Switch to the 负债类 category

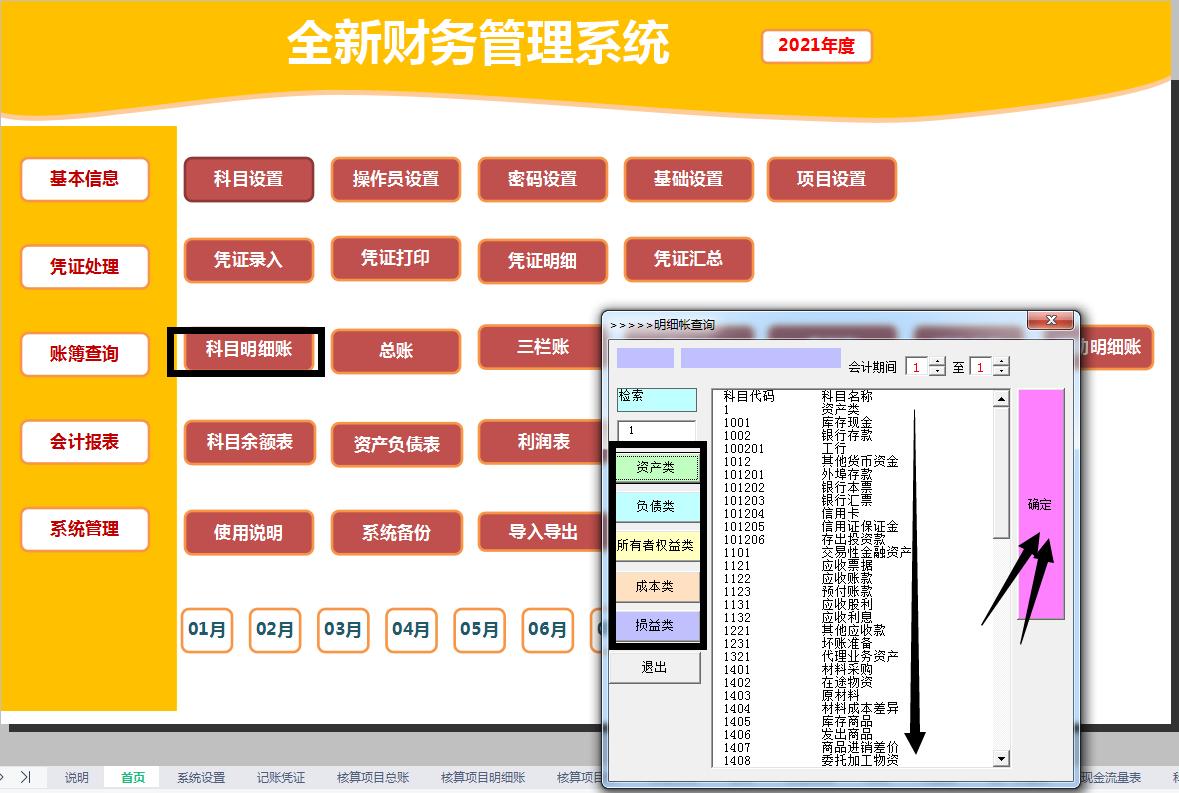pos(655,507)
